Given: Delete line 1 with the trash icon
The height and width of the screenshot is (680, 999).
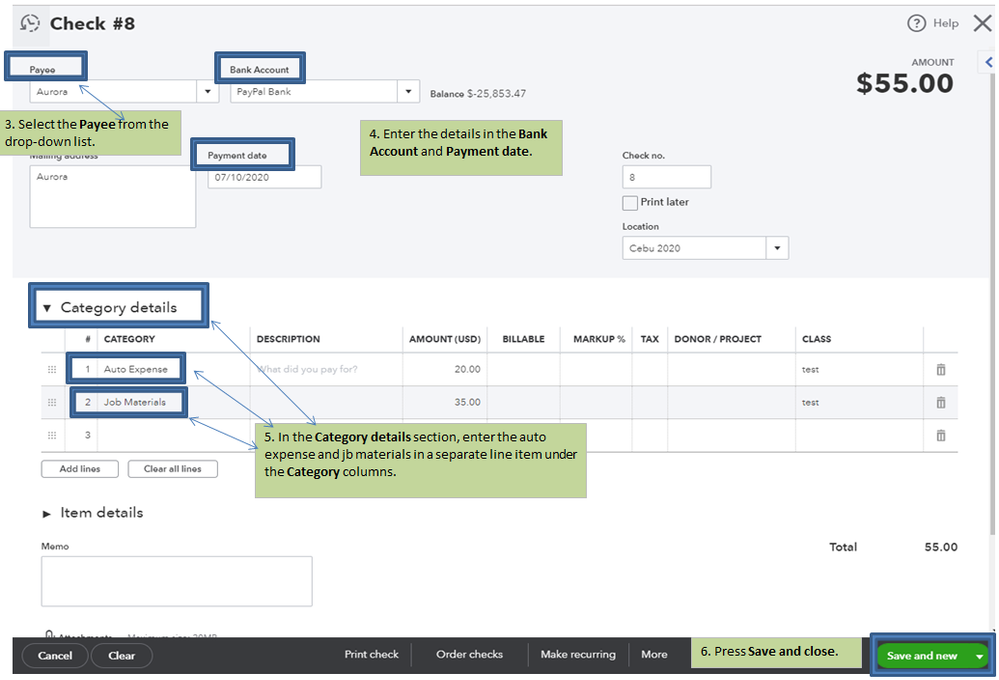Looking at the screenshot, I should pyautogui.click(x=940, y=370).
